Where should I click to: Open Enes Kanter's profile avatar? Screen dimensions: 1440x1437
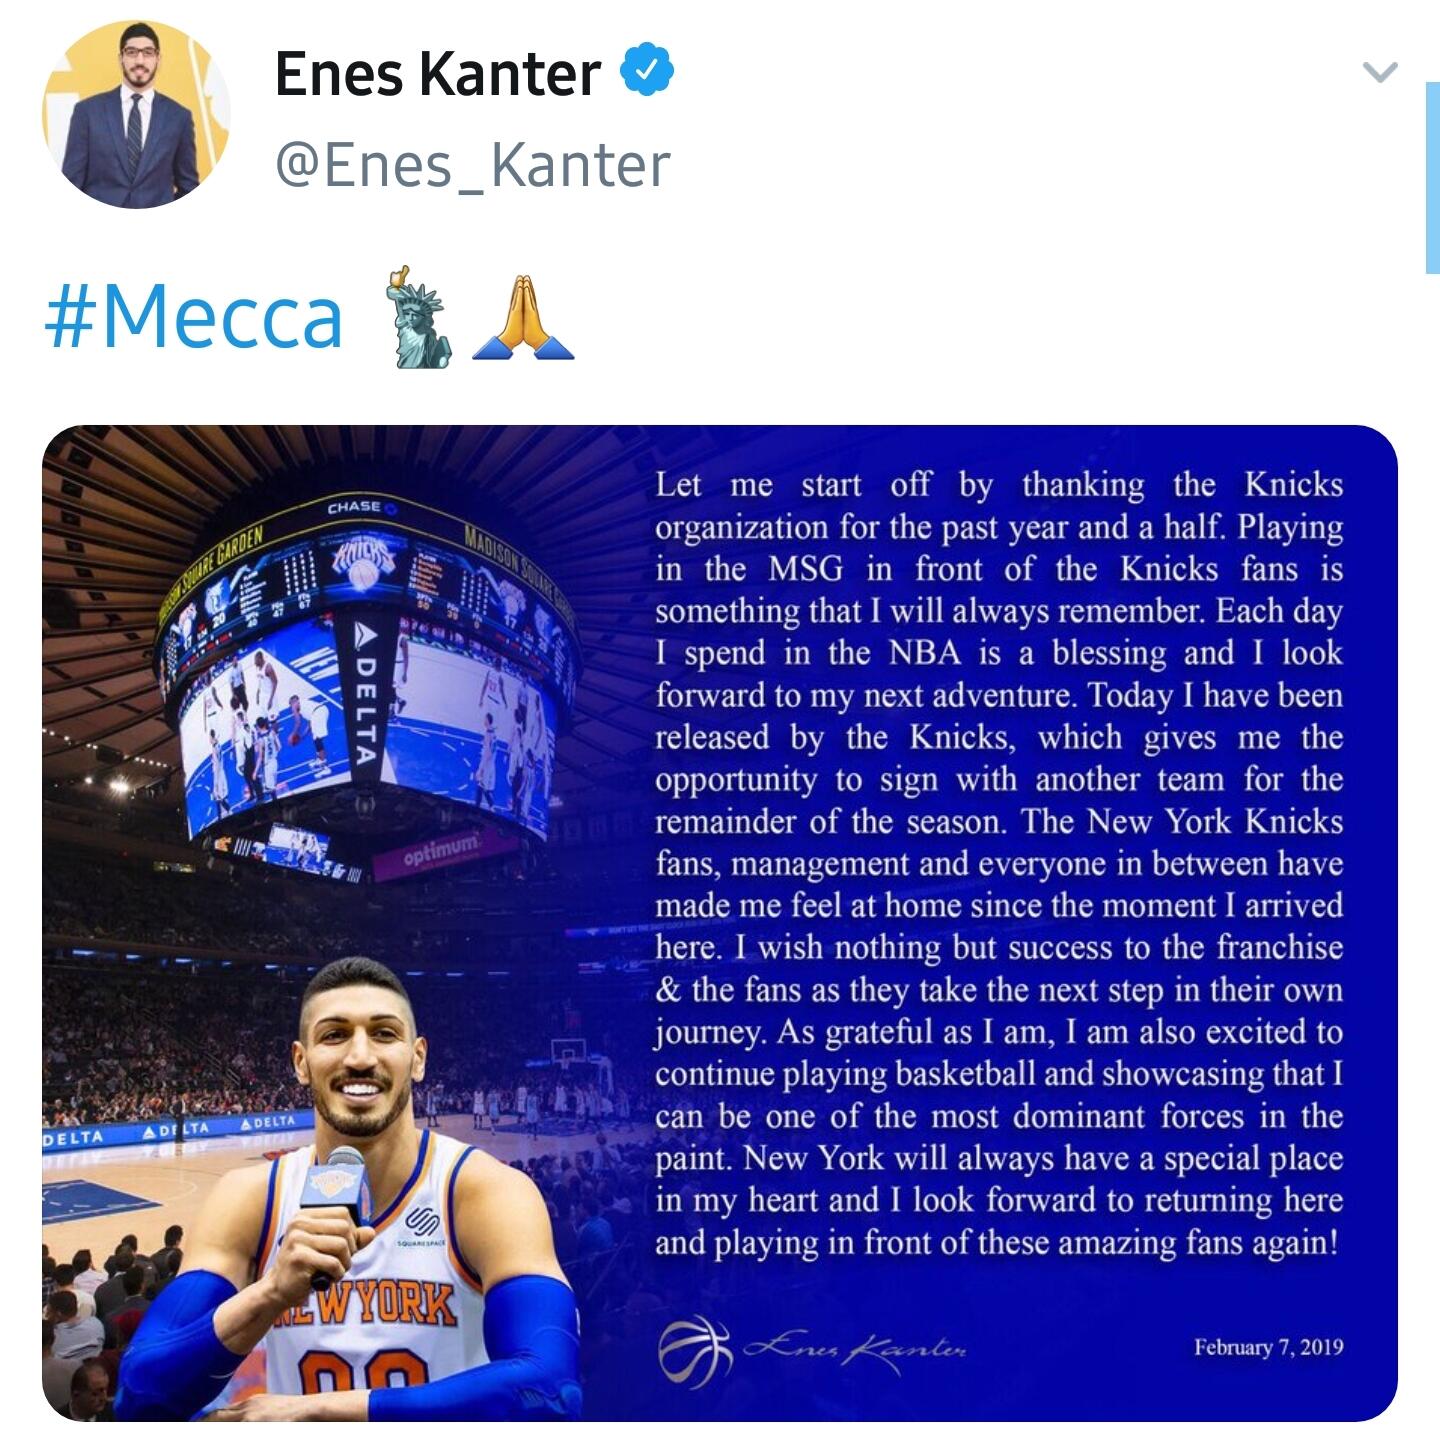tap(137, 114)
